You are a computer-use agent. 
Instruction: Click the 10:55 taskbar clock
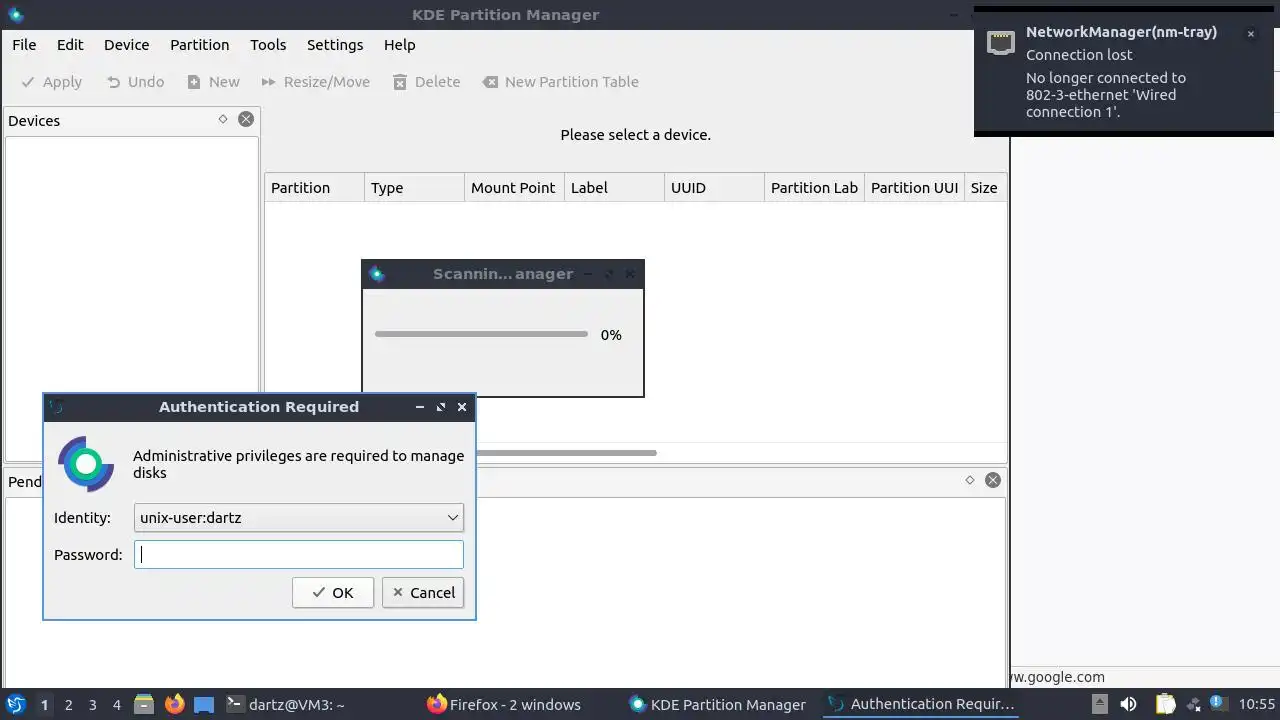[x=1257, y=704]
